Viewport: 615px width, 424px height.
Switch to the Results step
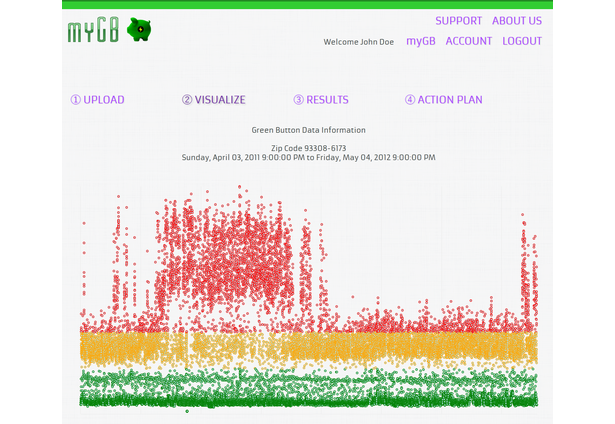pos(321,100)
